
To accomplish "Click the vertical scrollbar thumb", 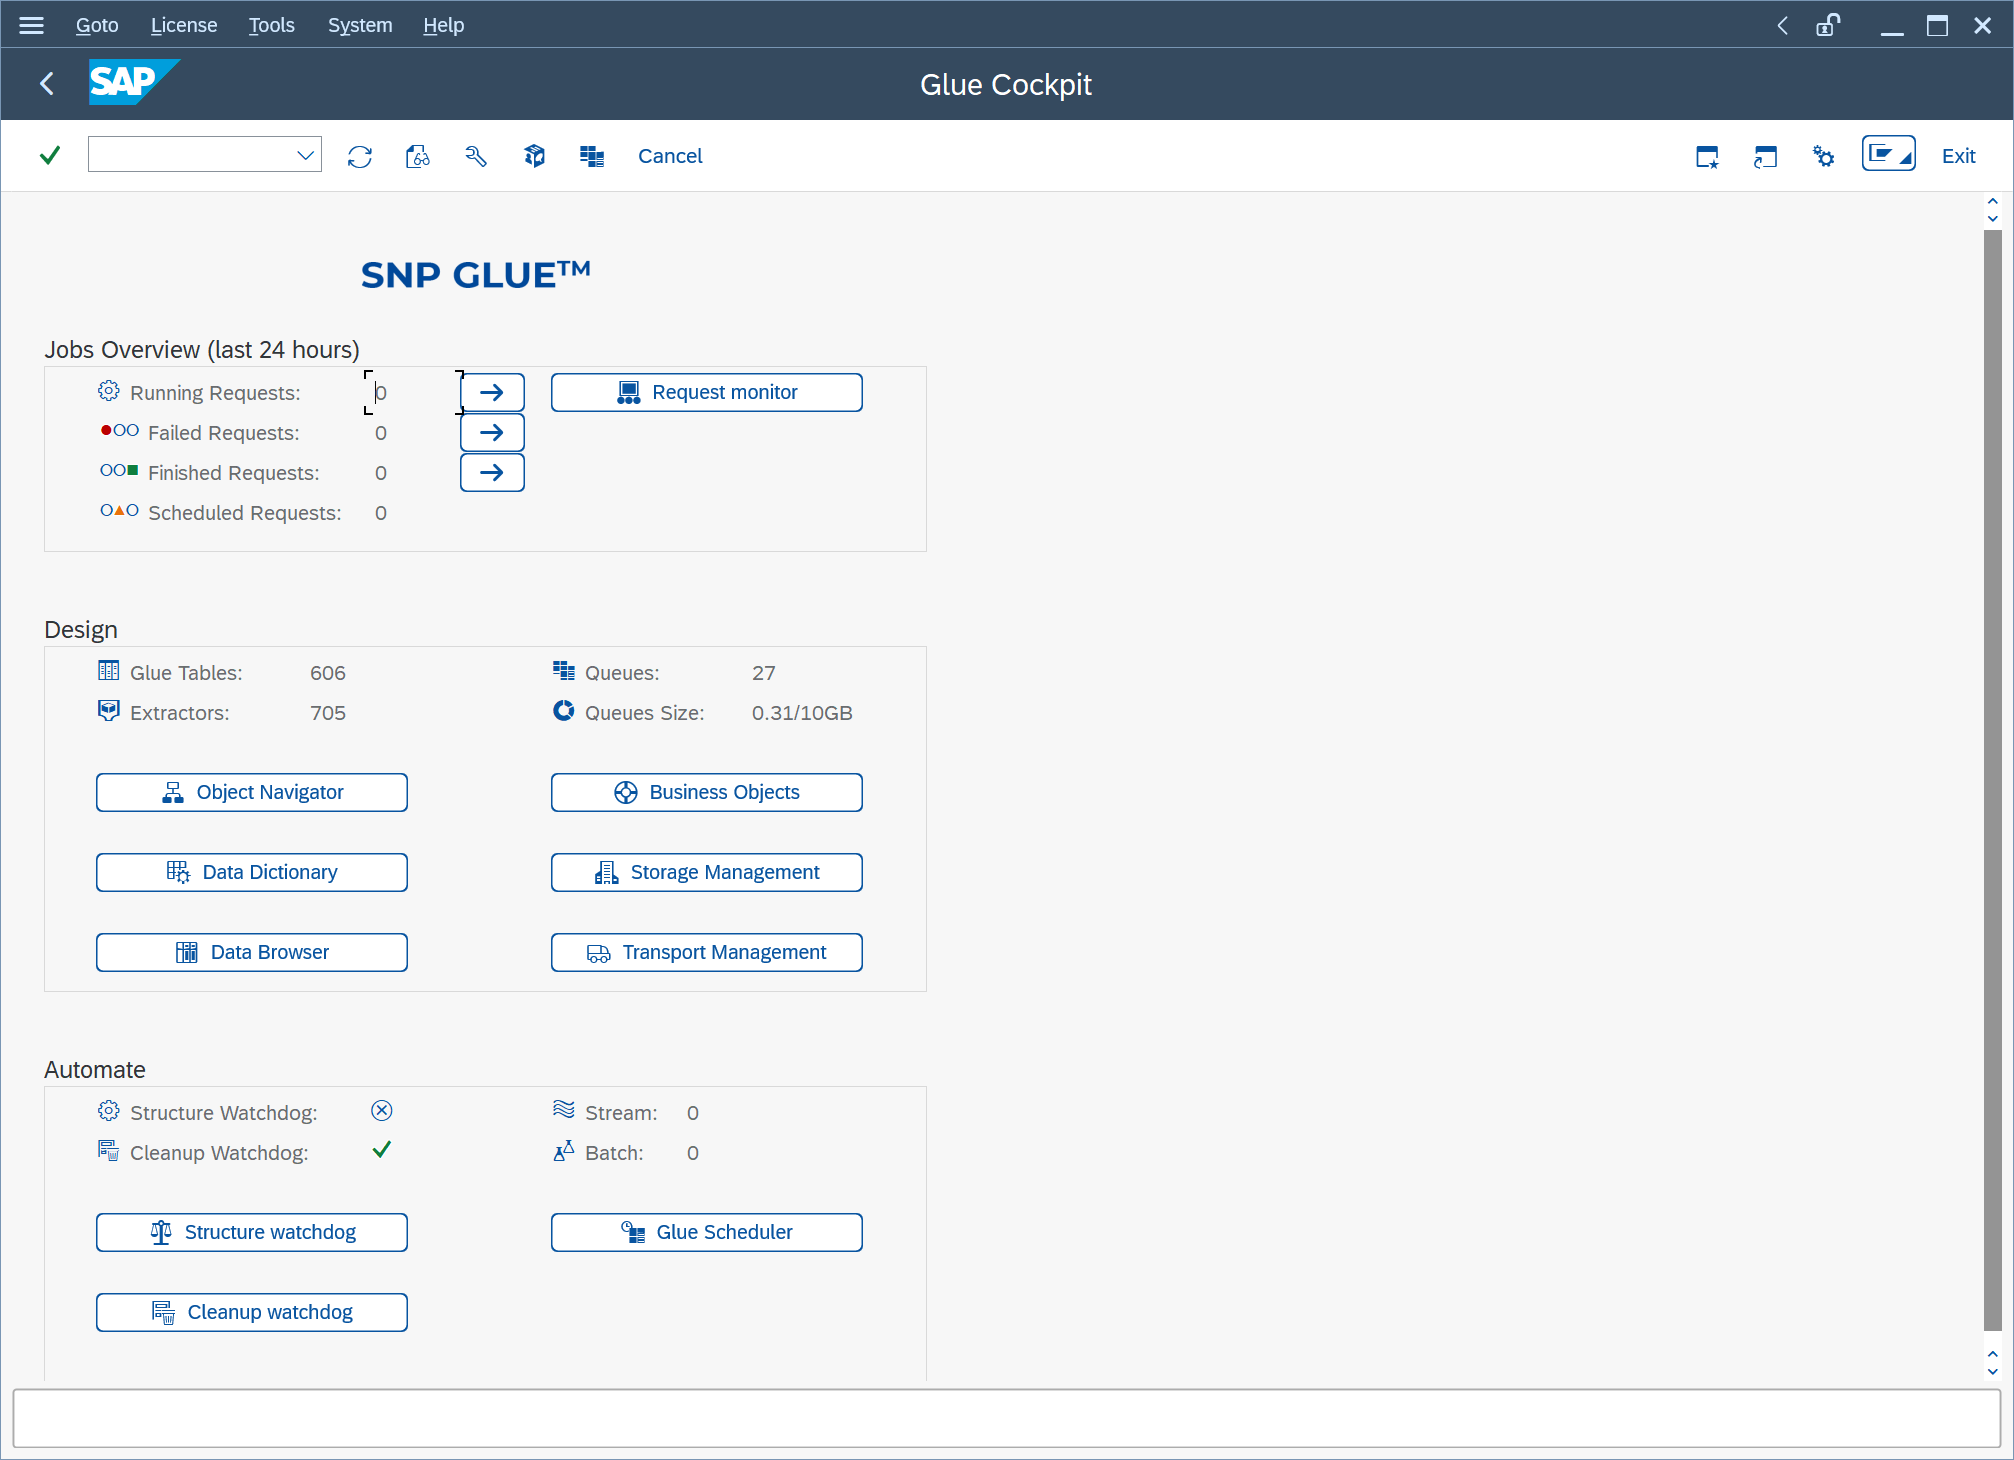I will click(1992, 780).
